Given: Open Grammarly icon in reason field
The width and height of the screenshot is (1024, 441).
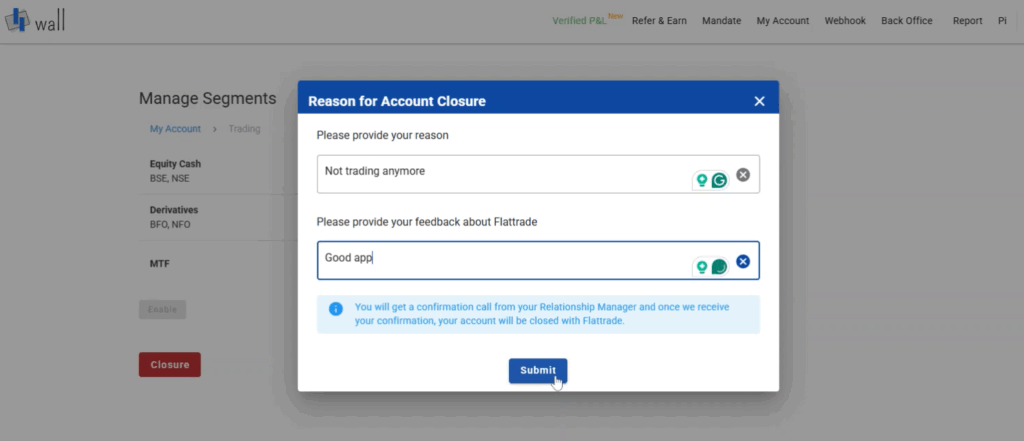Looking at the screenshot, I should click(719, 180).
